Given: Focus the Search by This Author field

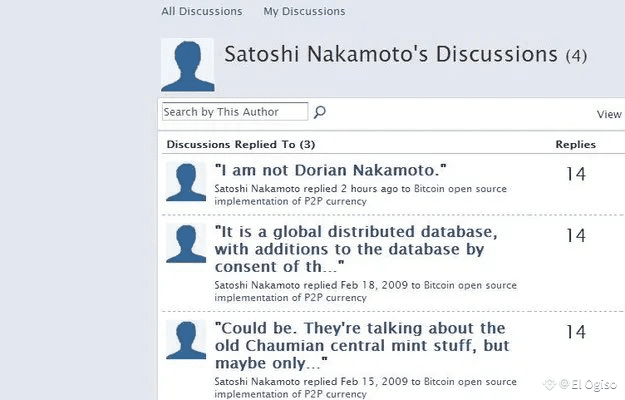Looking at the screenshot, I should [235, 112].
